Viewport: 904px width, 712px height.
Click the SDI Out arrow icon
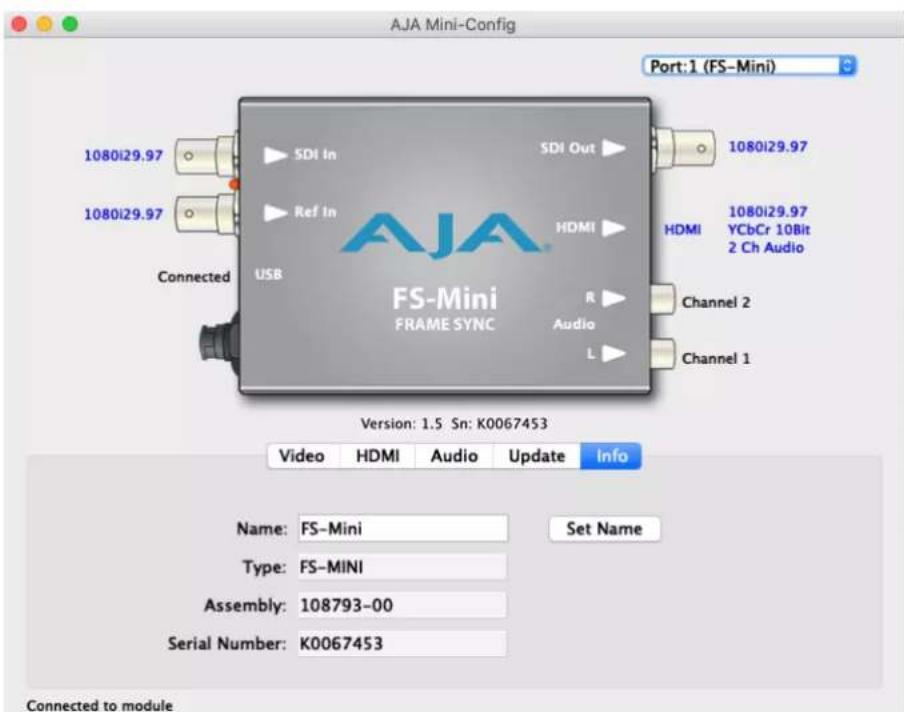(614, 148)
